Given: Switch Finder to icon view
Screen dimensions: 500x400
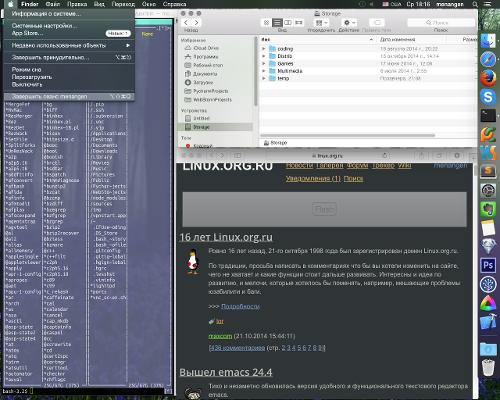Looking at the screenshot, I should point(266,23).
